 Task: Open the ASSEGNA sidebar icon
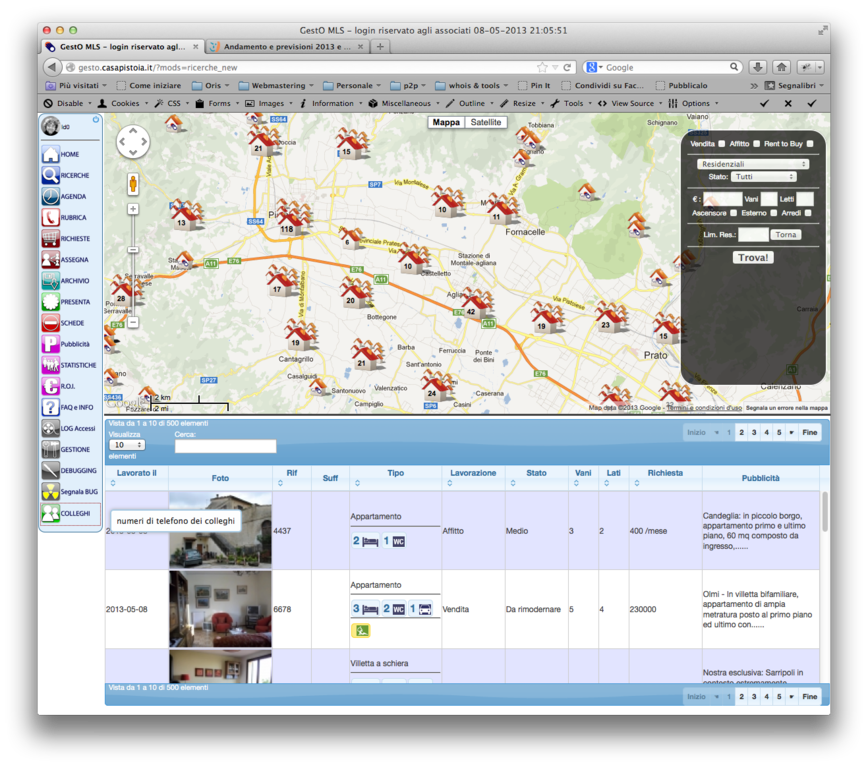pos(50,259)
